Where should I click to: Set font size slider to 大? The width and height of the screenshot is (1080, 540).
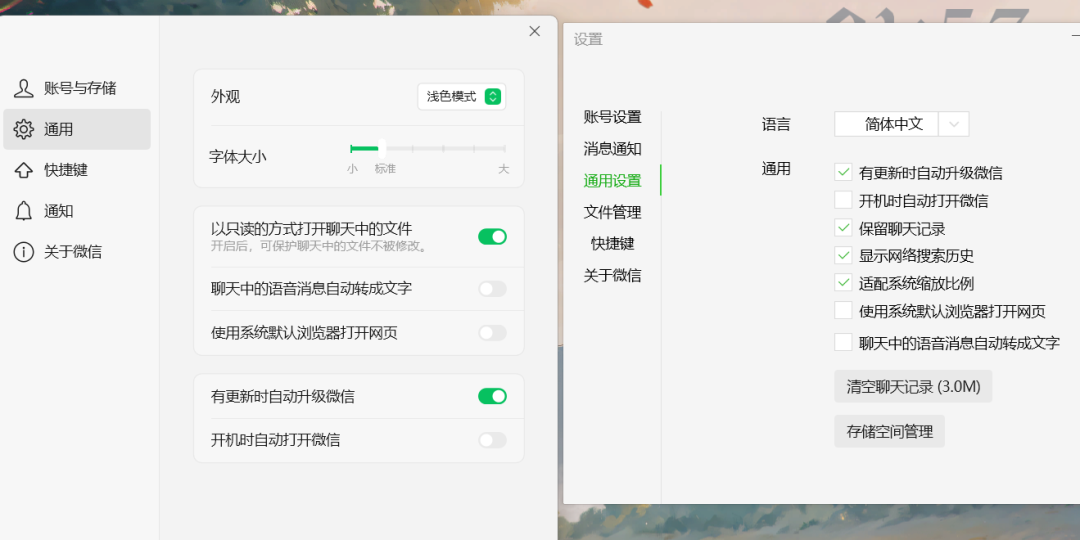click(x=504, y=148)
